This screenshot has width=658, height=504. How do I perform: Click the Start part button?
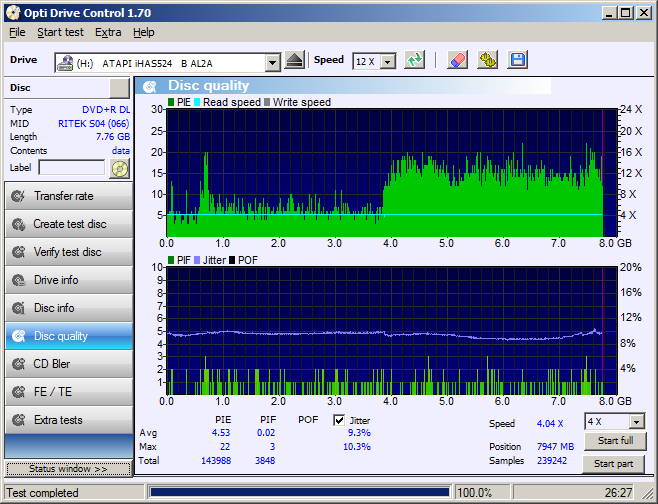614,464
